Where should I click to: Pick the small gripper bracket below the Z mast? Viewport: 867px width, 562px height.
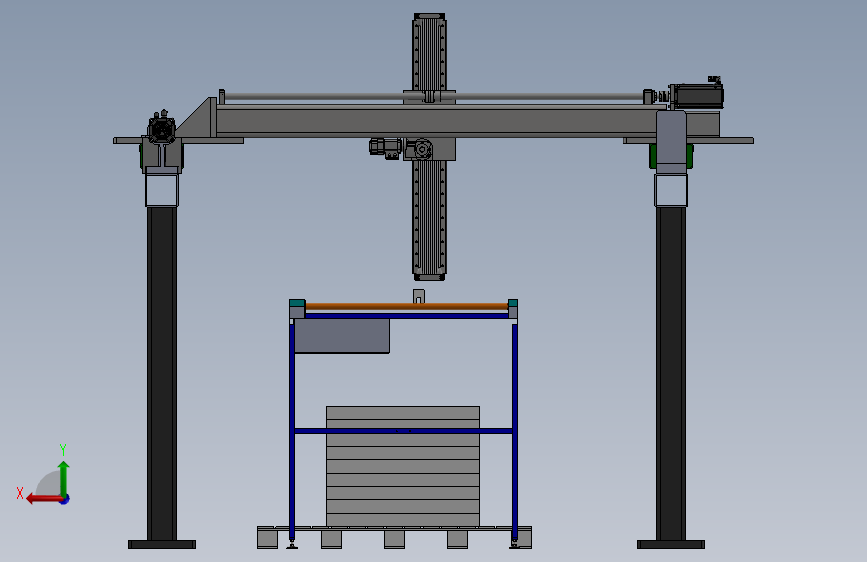point(419,296)
